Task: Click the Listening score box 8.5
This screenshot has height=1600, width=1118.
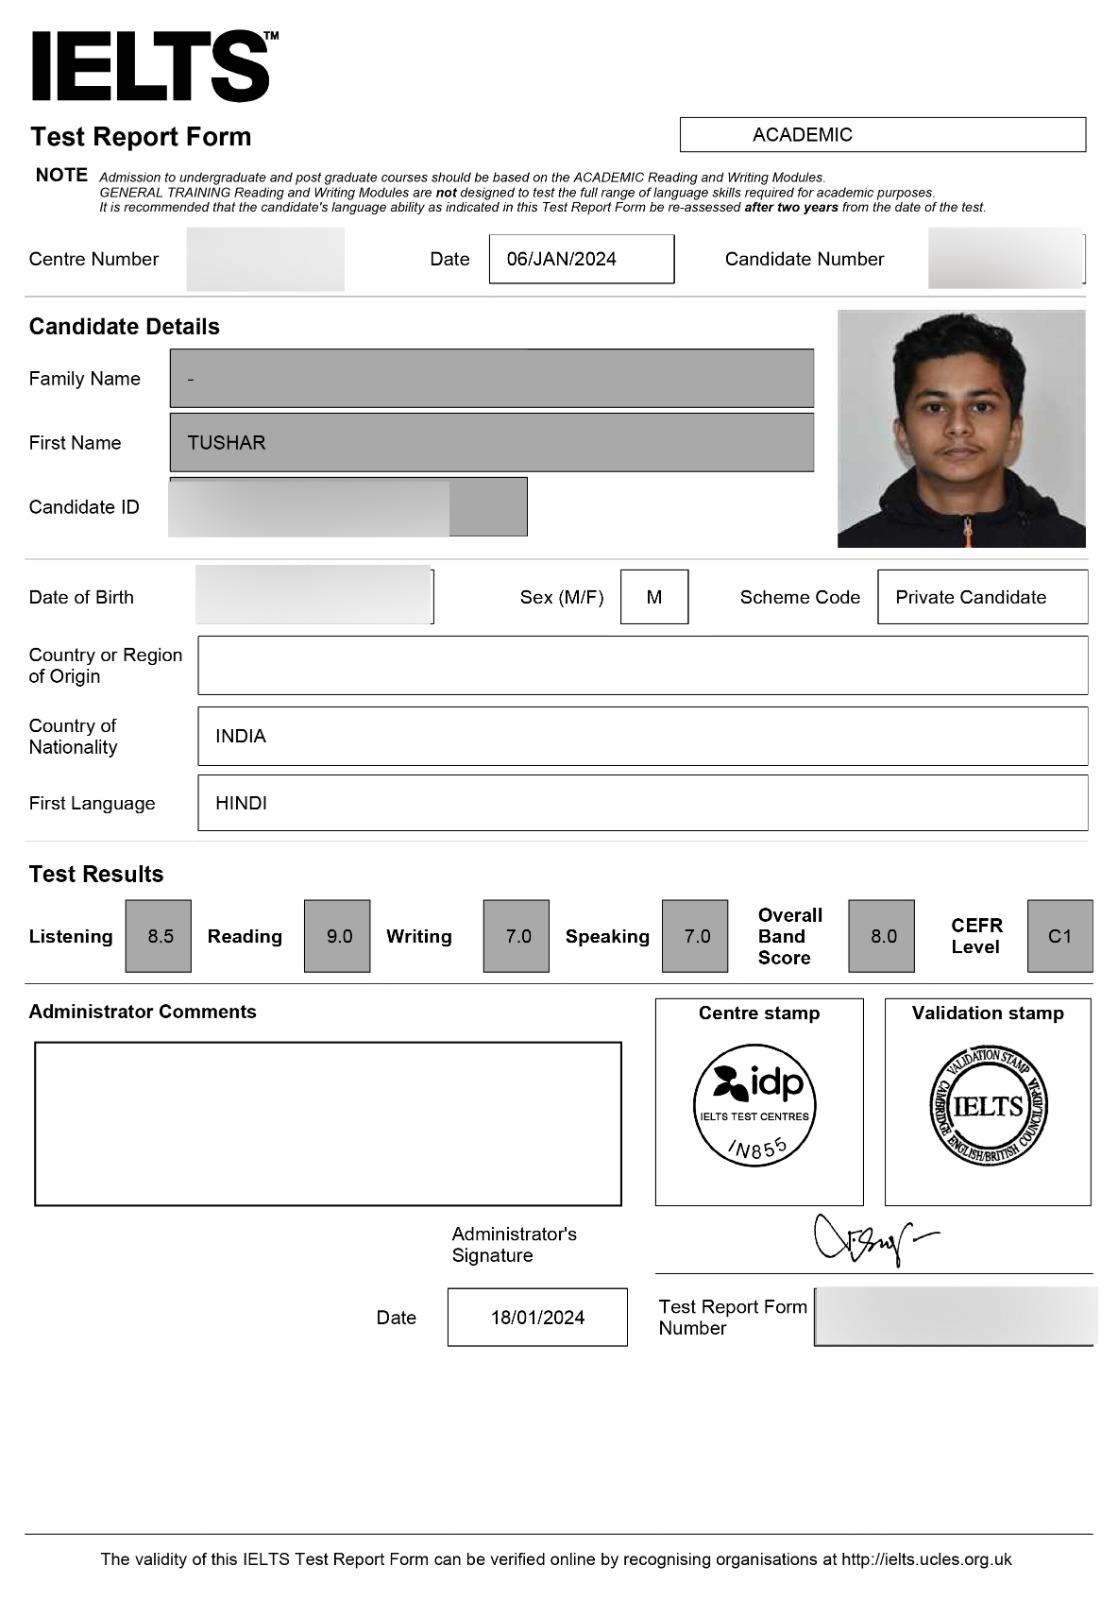Action: pyautogui.click(x=158, y=936)
